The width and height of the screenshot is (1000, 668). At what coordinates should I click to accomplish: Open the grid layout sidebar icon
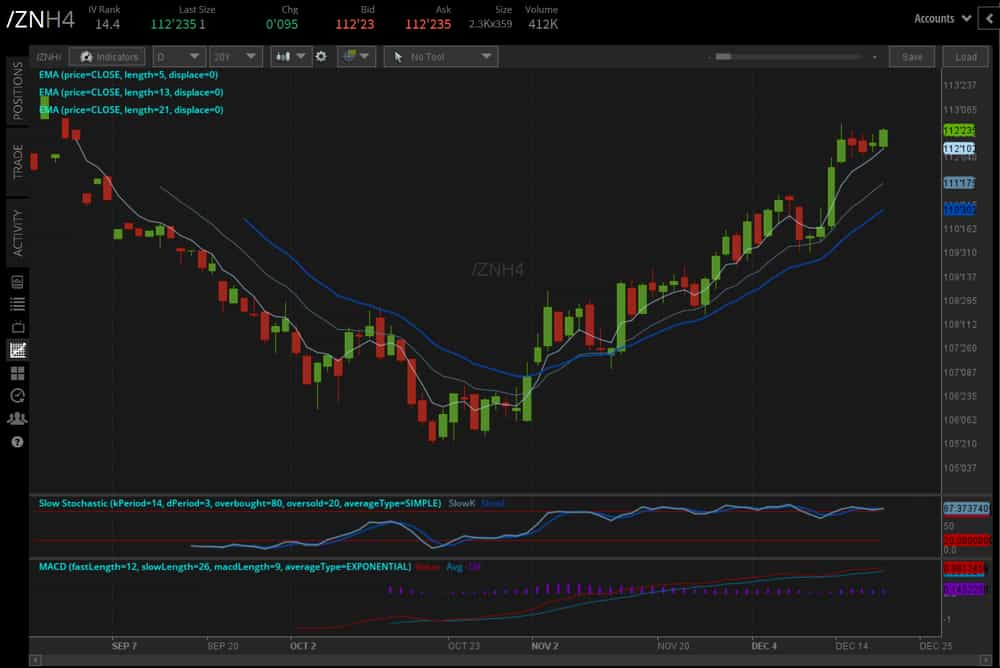click(x=17, y=373)
